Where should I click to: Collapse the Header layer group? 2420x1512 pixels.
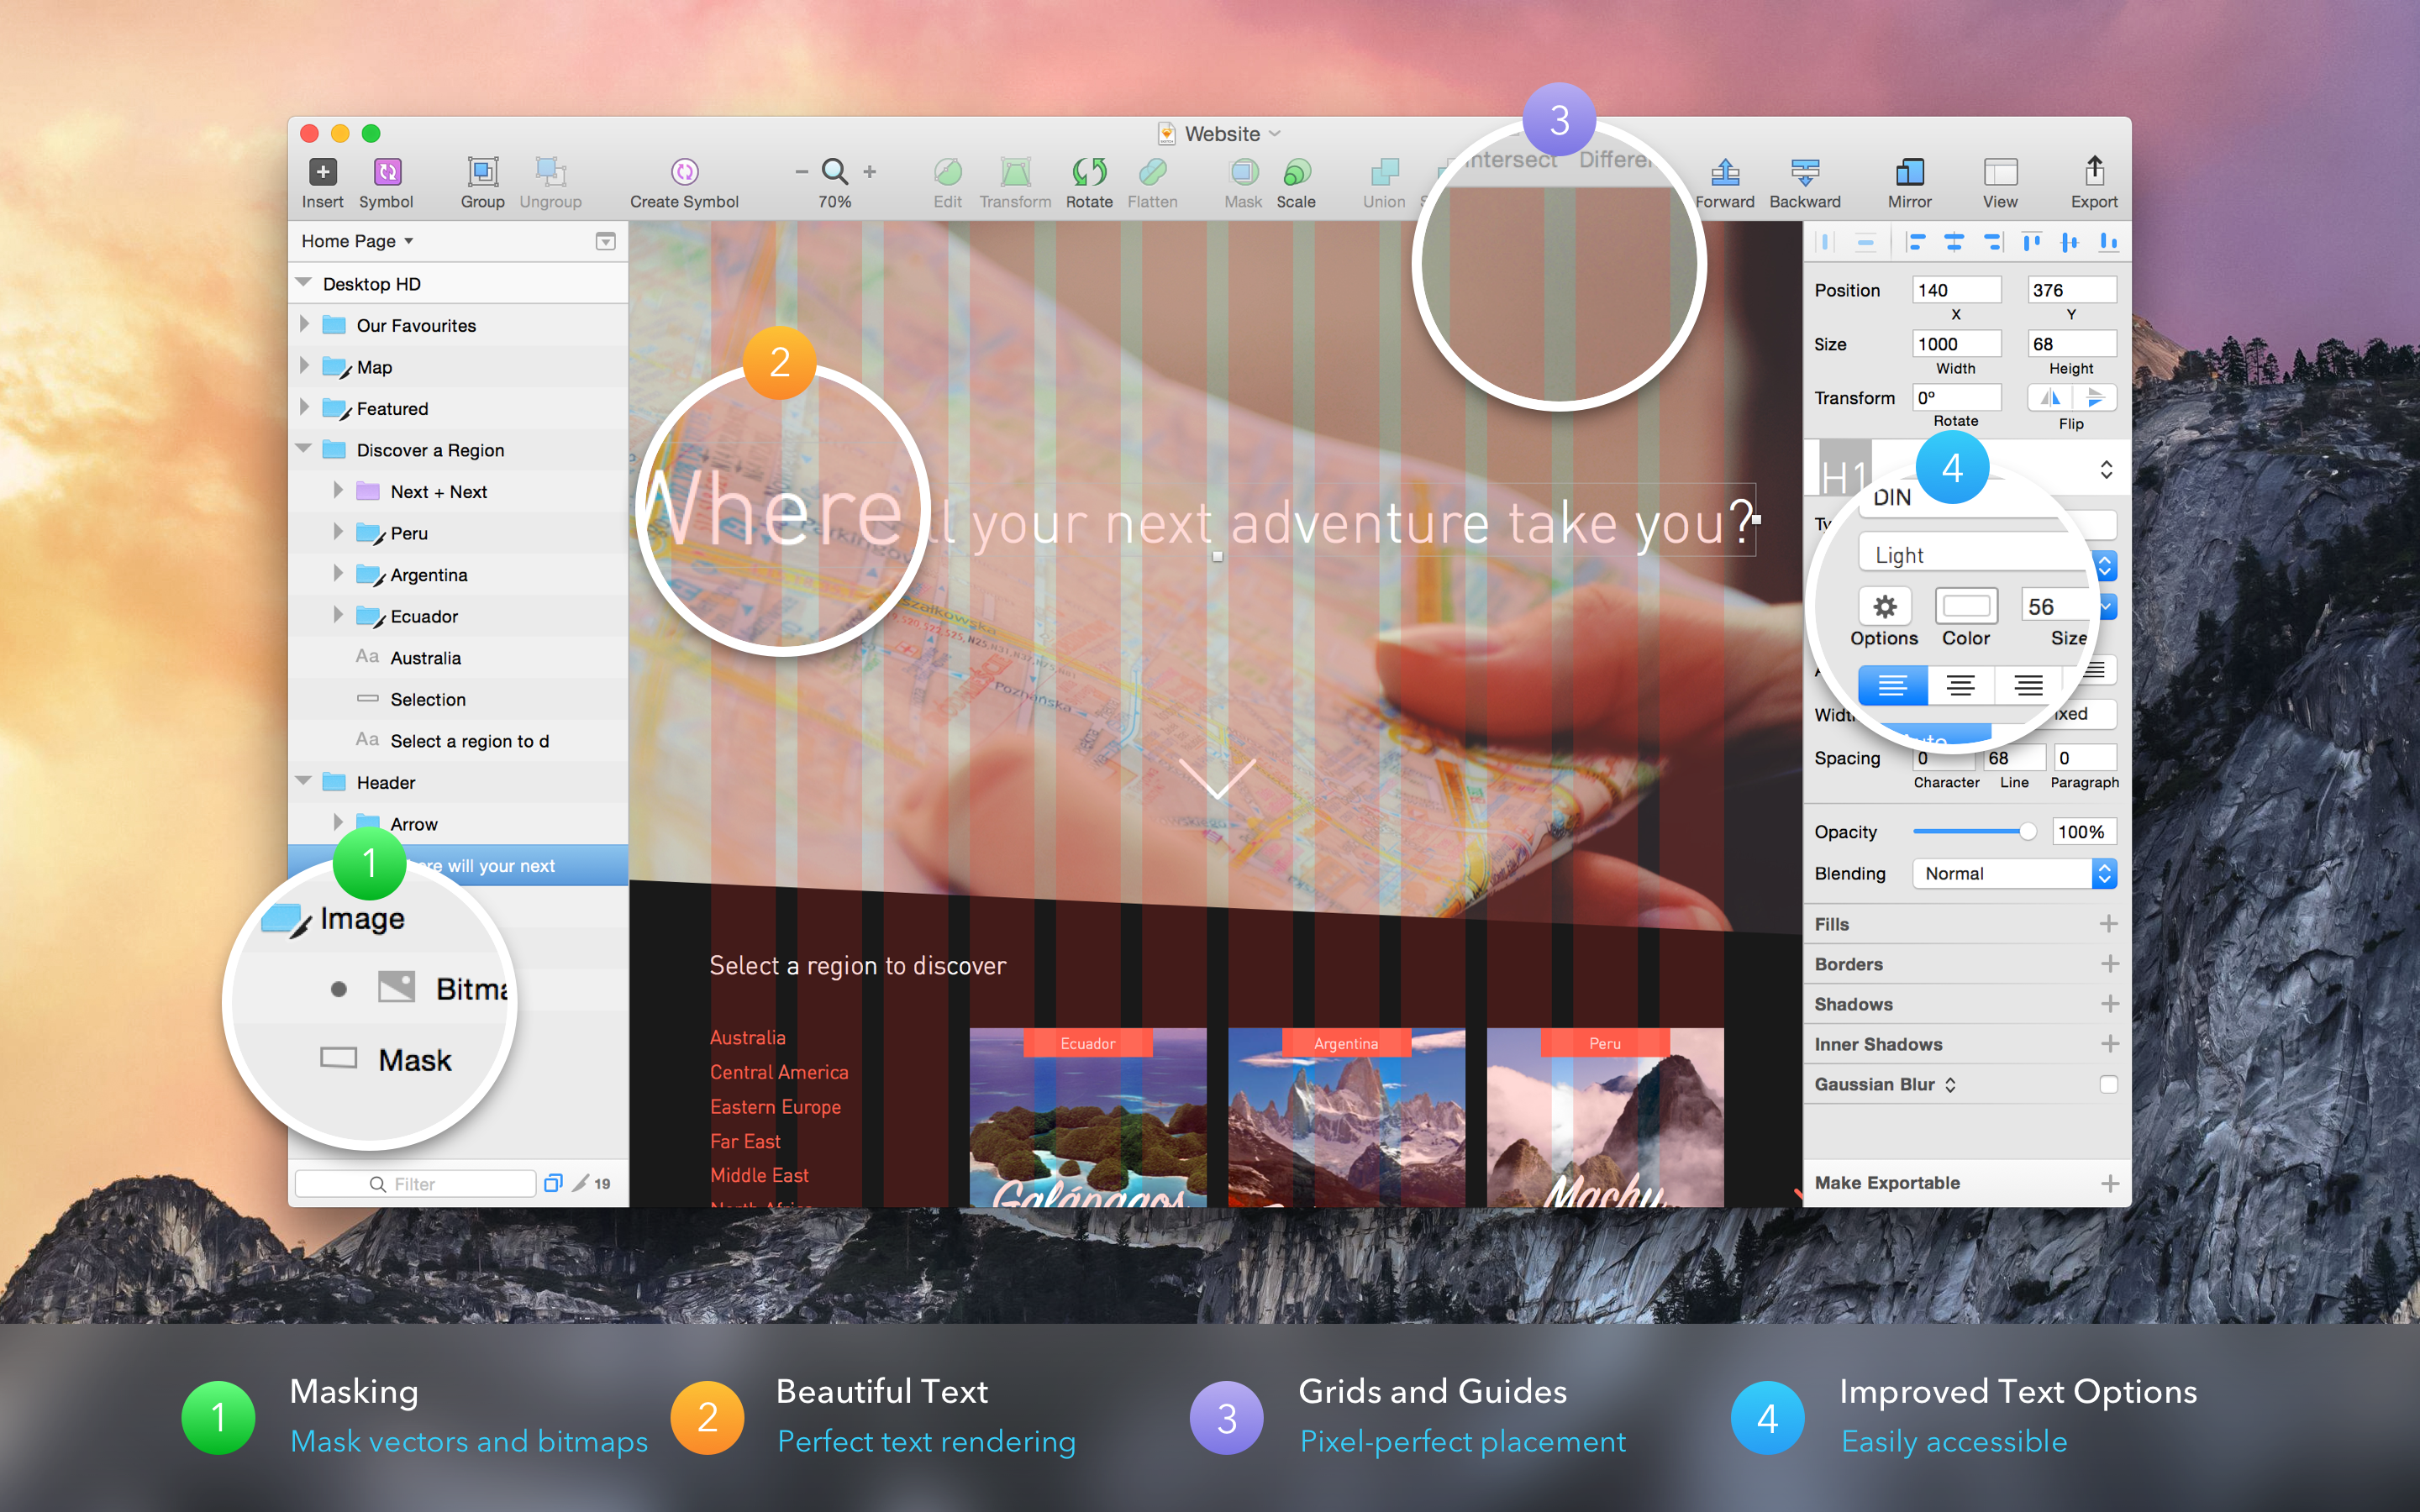point(304,781)
